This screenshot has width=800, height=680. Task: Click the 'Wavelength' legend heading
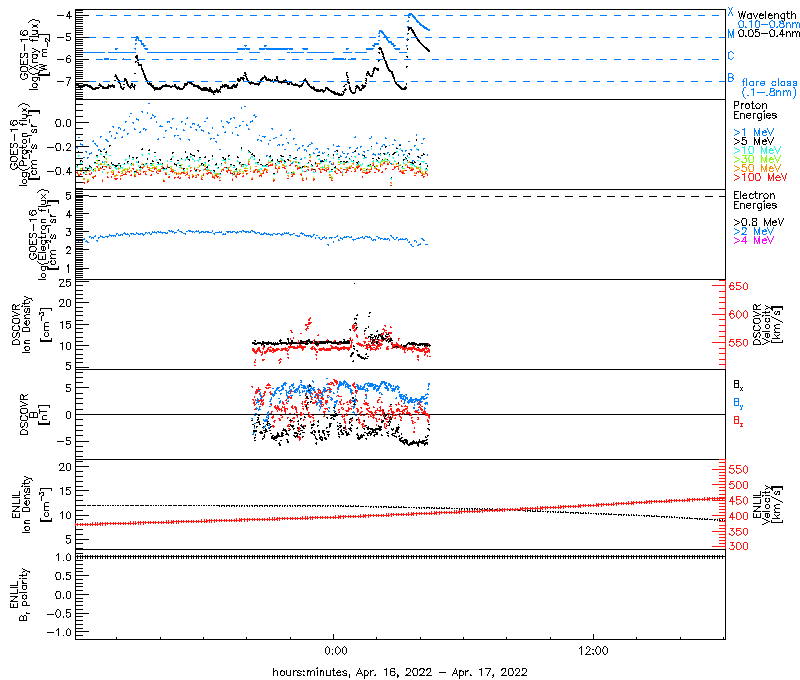click(x=767, y=15)
